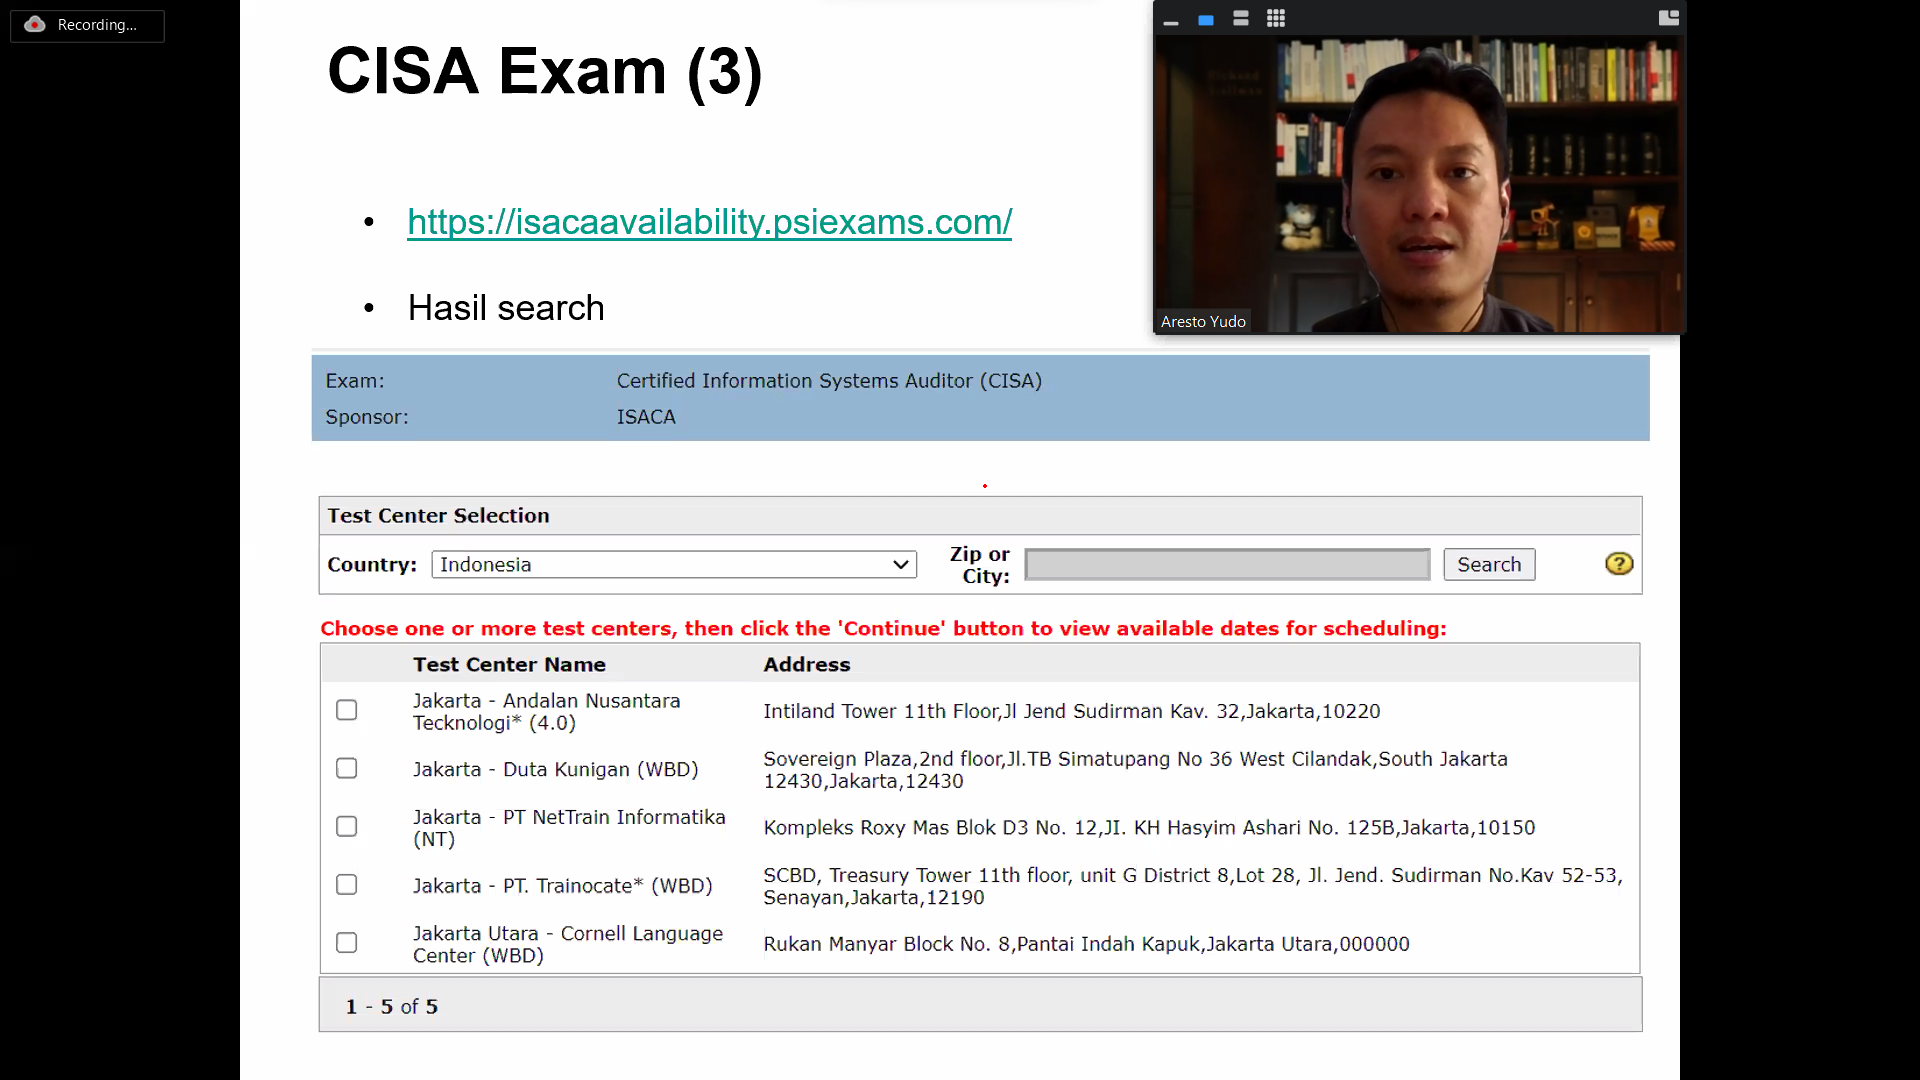Open the Country dropdown showing Indonesia

[x=674, y=565]
